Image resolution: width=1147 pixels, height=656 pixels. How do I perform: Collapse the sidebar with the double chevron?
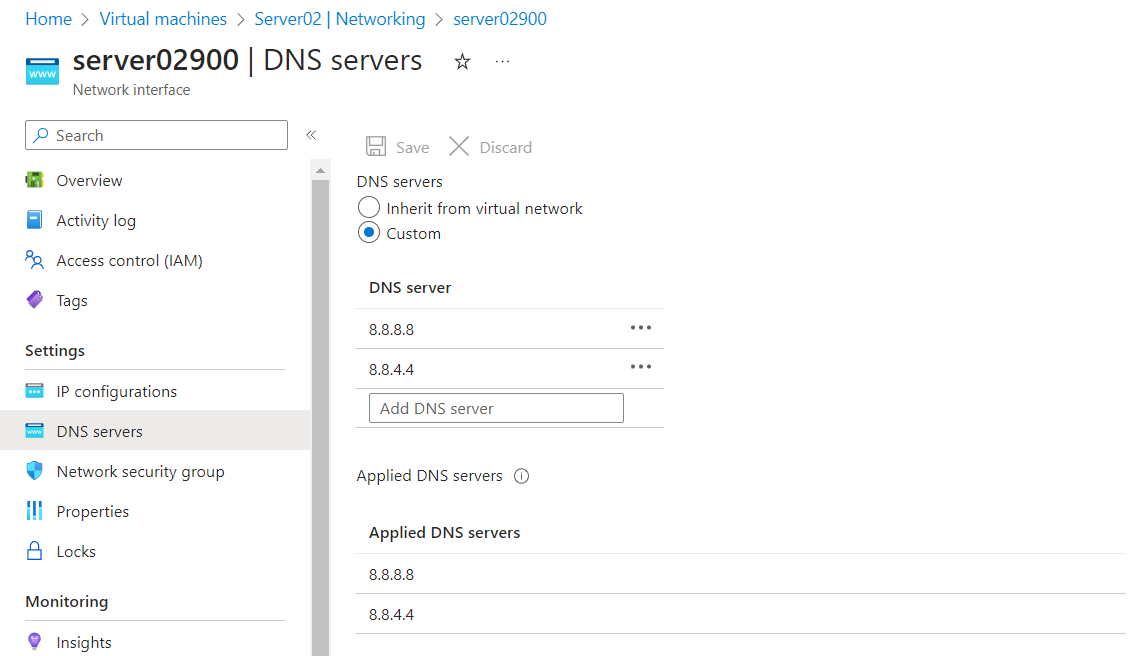click(311, 134)
